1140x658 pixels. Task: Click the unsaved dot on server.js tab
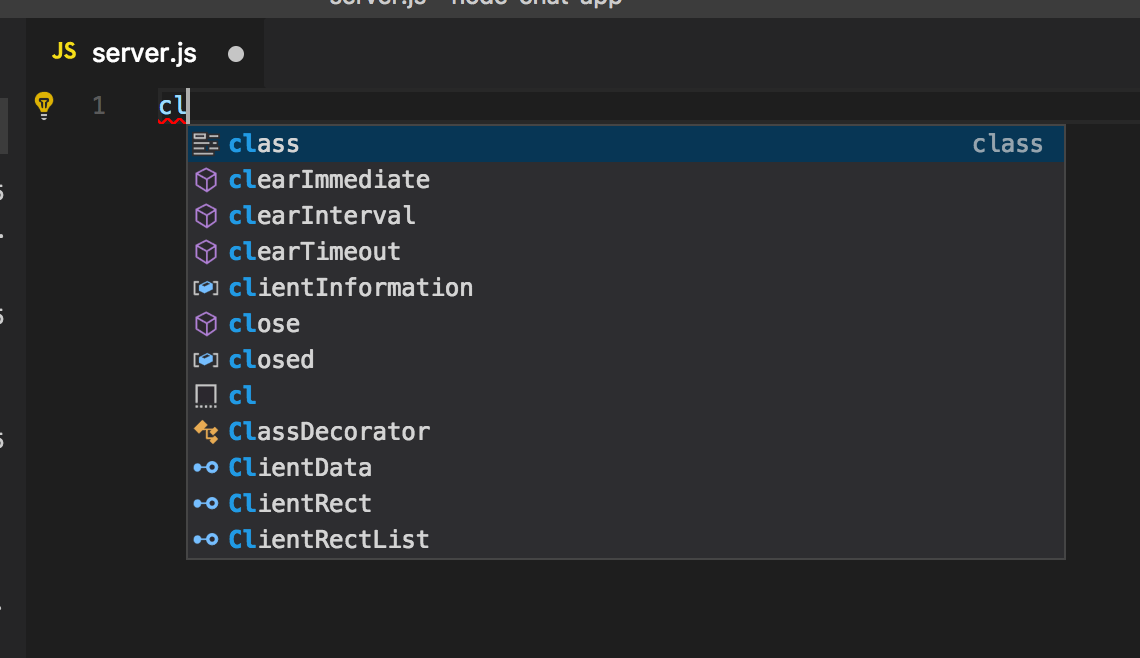(236, 55)
